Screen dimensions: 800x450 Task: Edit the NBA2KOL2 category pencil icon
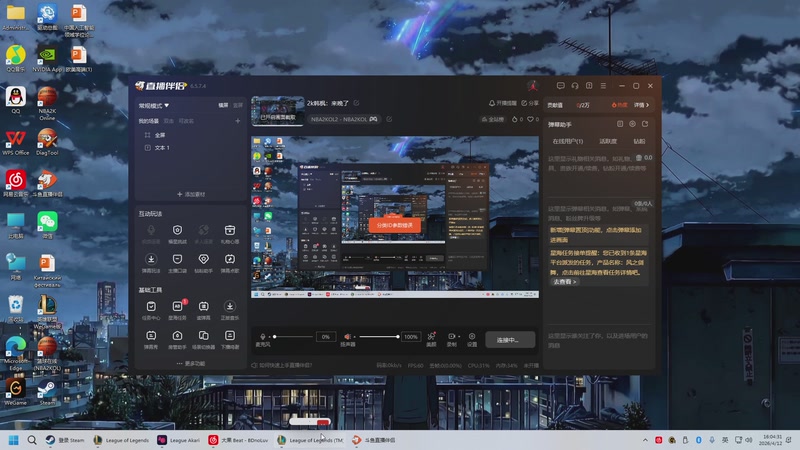click(389, 119)
